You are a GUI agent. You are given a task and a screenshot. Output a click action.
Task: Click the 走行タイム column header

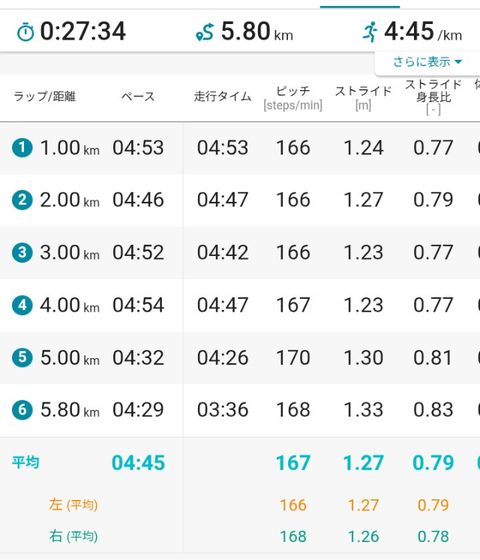[222, 96]
